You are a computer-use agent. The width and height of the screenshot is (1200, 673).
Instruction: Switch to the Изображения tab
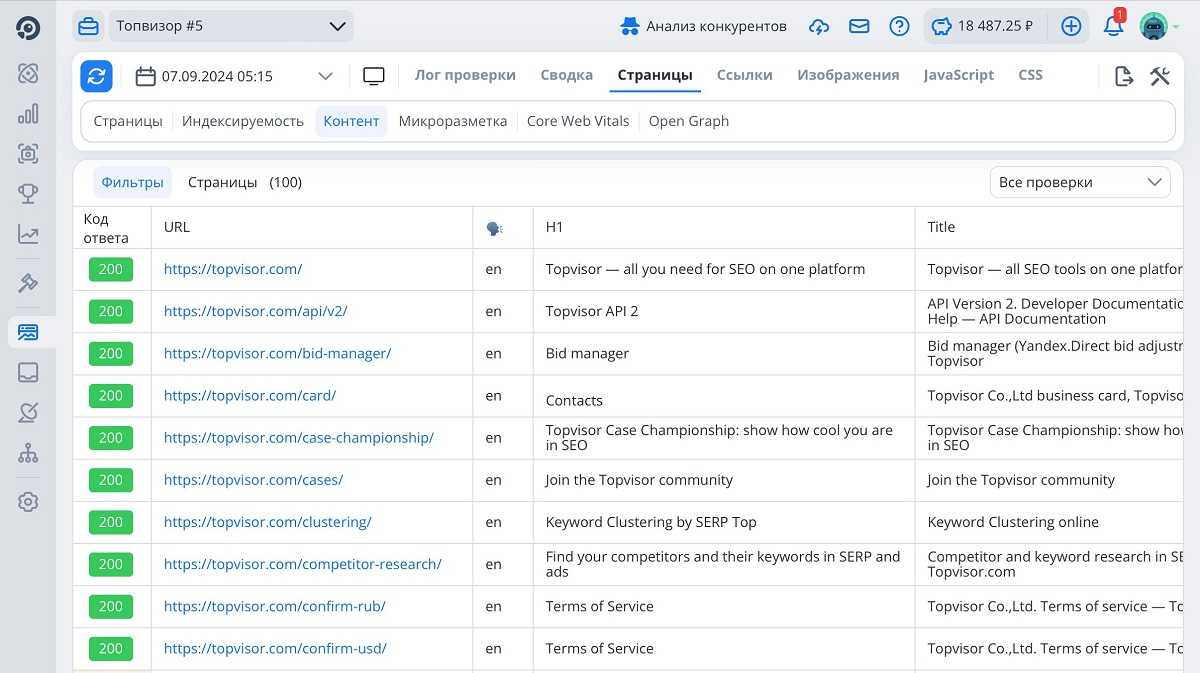(x=848, y=75)
